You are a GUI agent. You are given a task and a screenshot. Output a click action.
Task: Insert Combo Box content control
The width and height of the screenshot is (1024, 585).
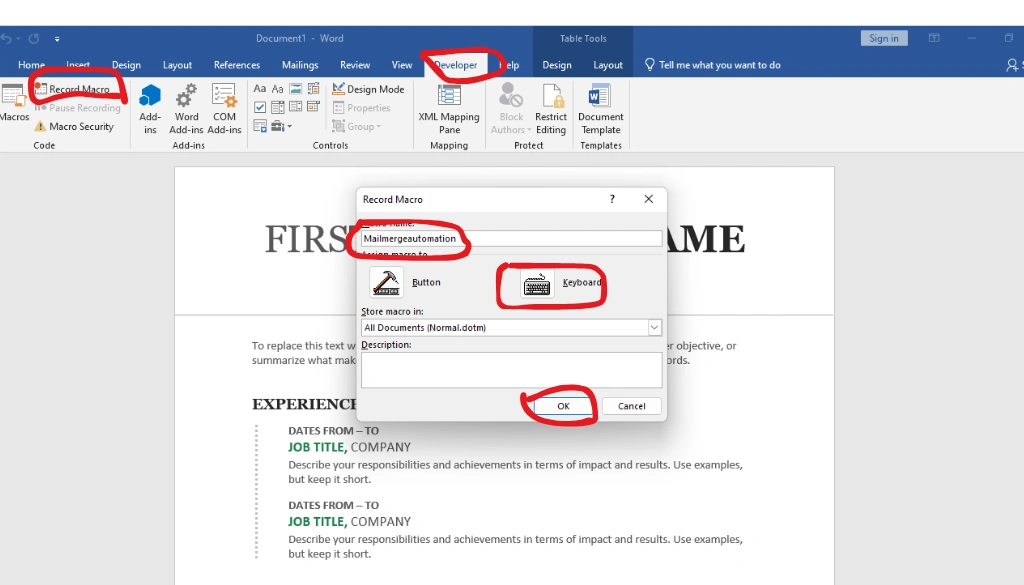click(278, 107)
